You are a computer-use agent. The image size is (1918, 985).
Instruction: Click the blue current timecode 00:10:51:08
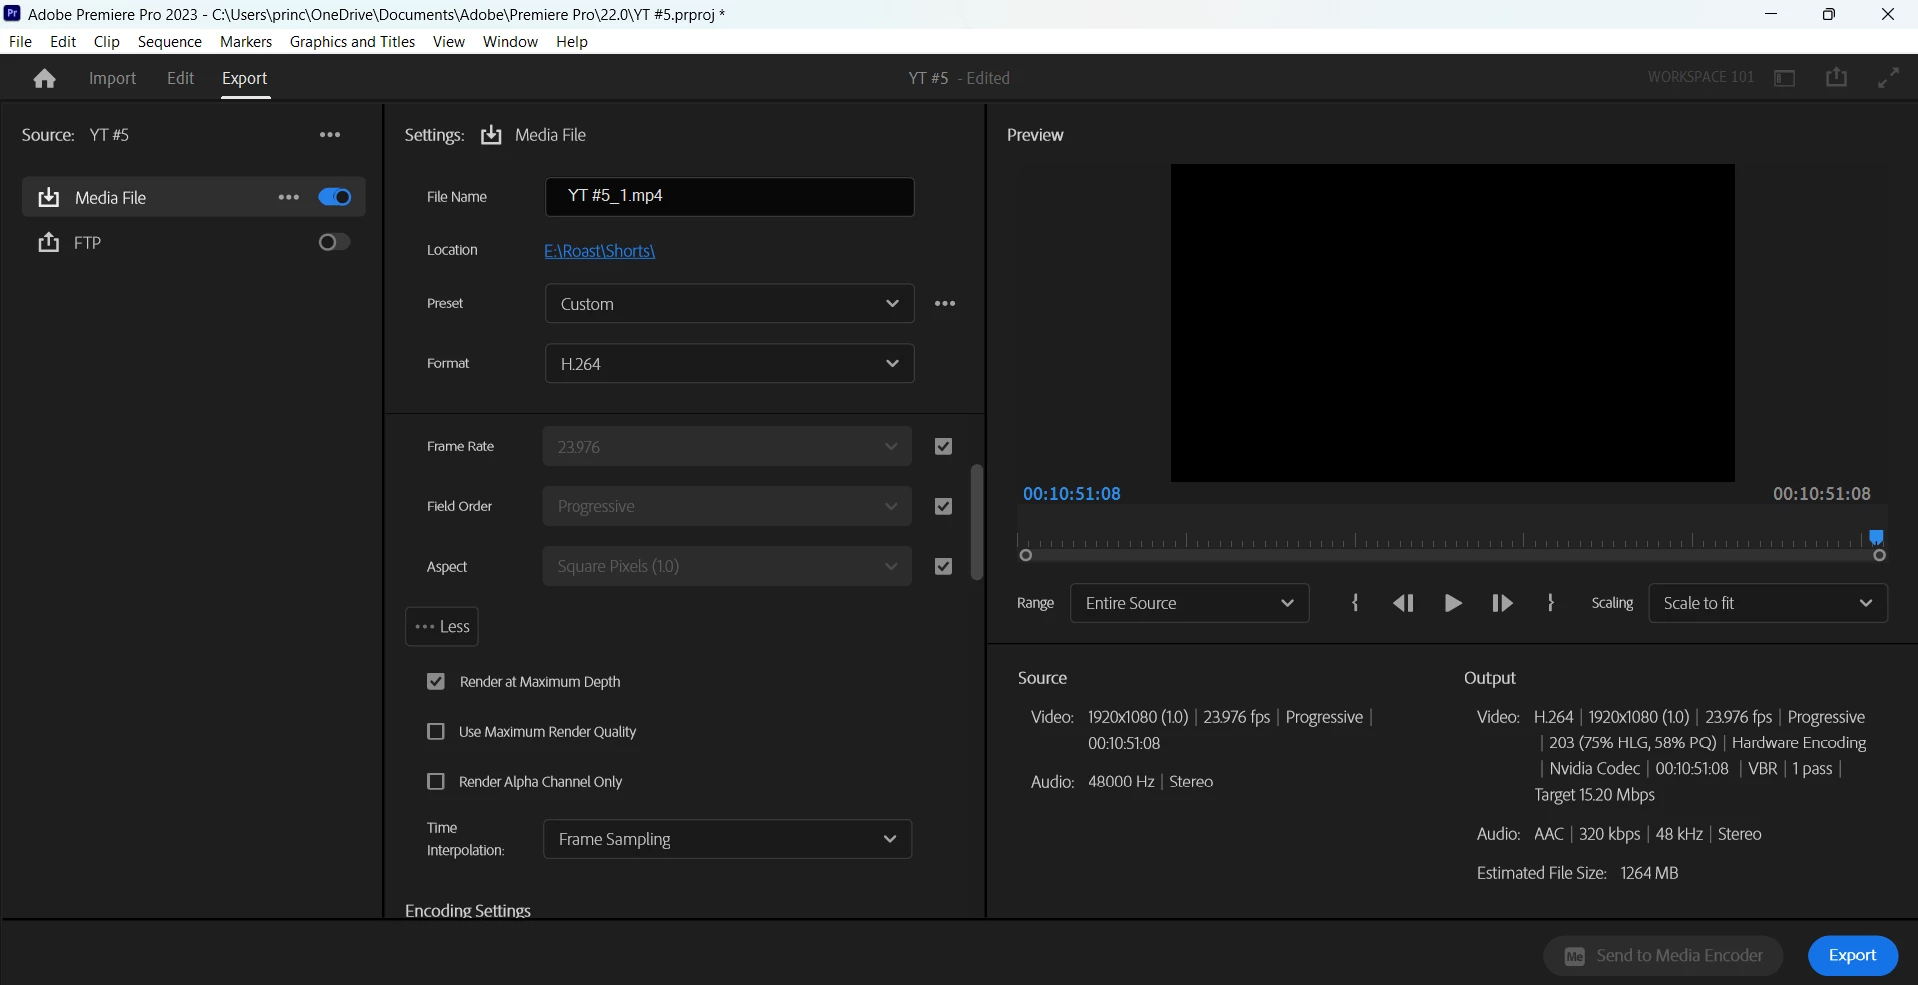coord(1072,494)
